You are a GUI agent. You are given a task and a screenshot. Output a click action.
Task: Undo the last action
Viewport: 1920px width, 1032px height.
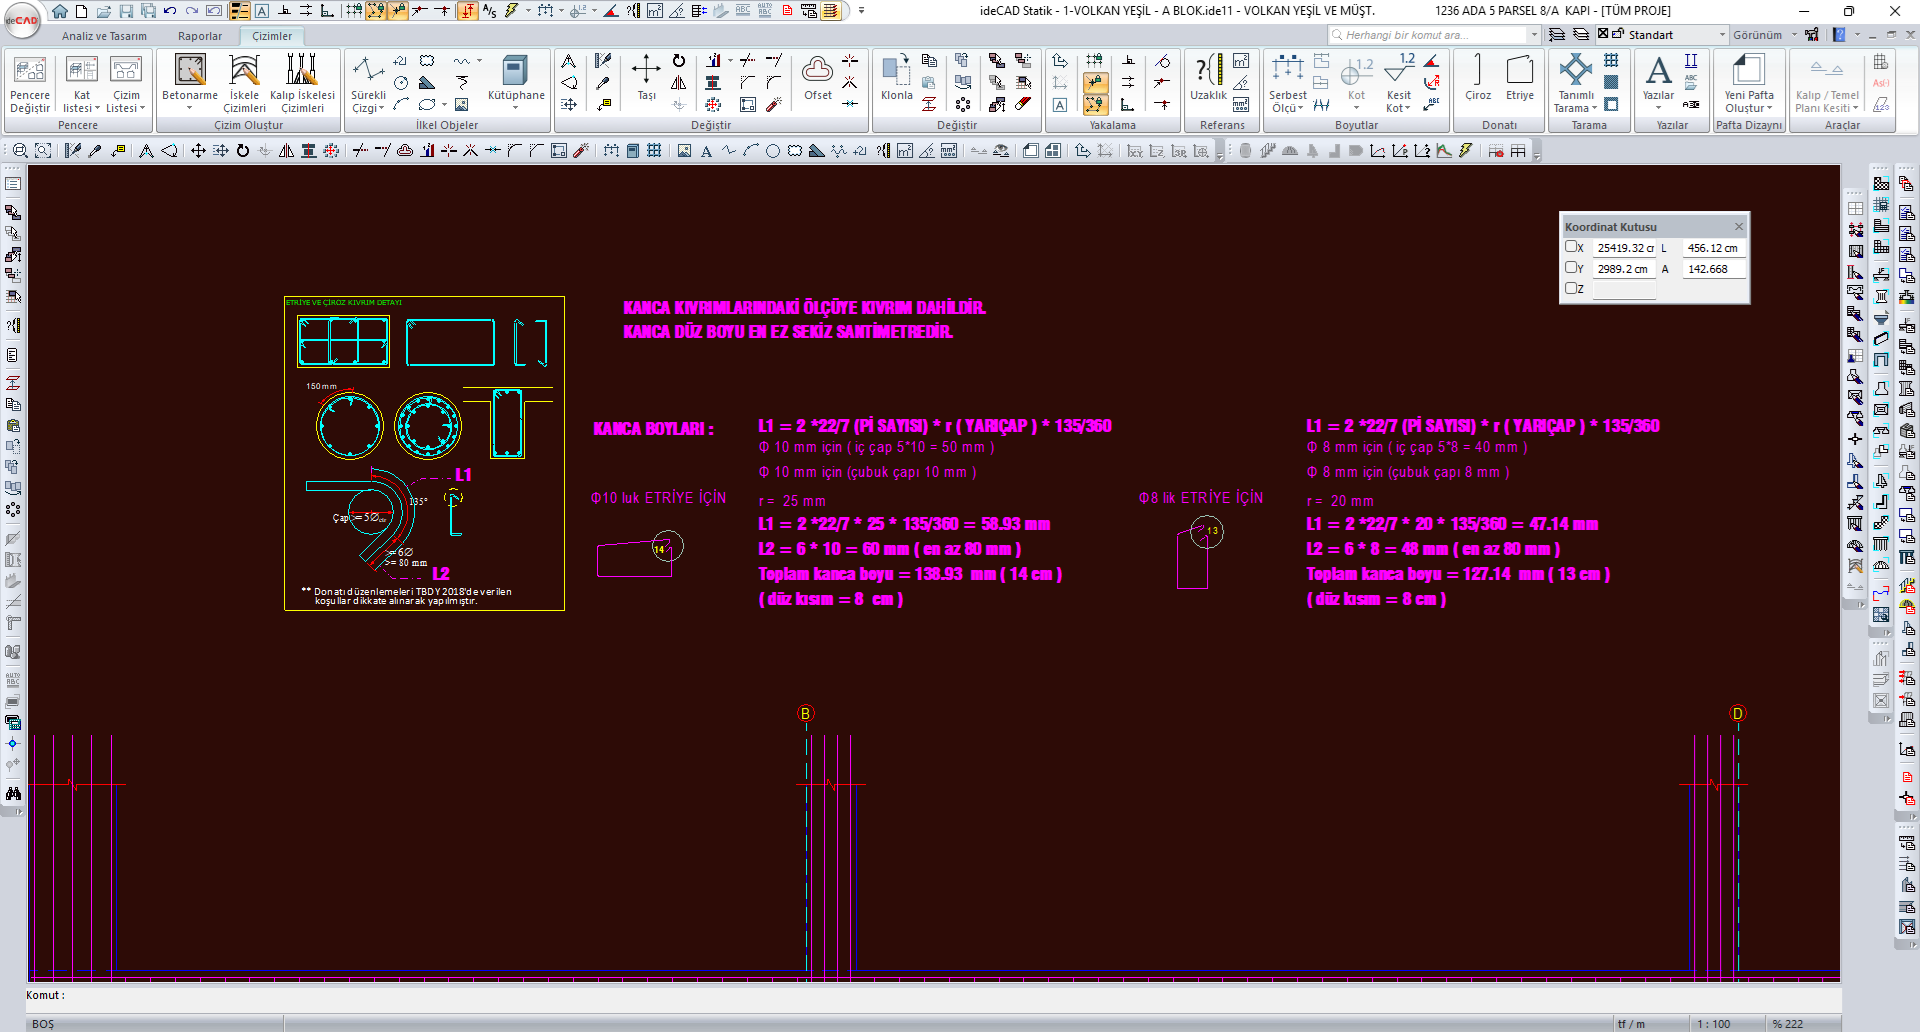[x=170, y=11]
